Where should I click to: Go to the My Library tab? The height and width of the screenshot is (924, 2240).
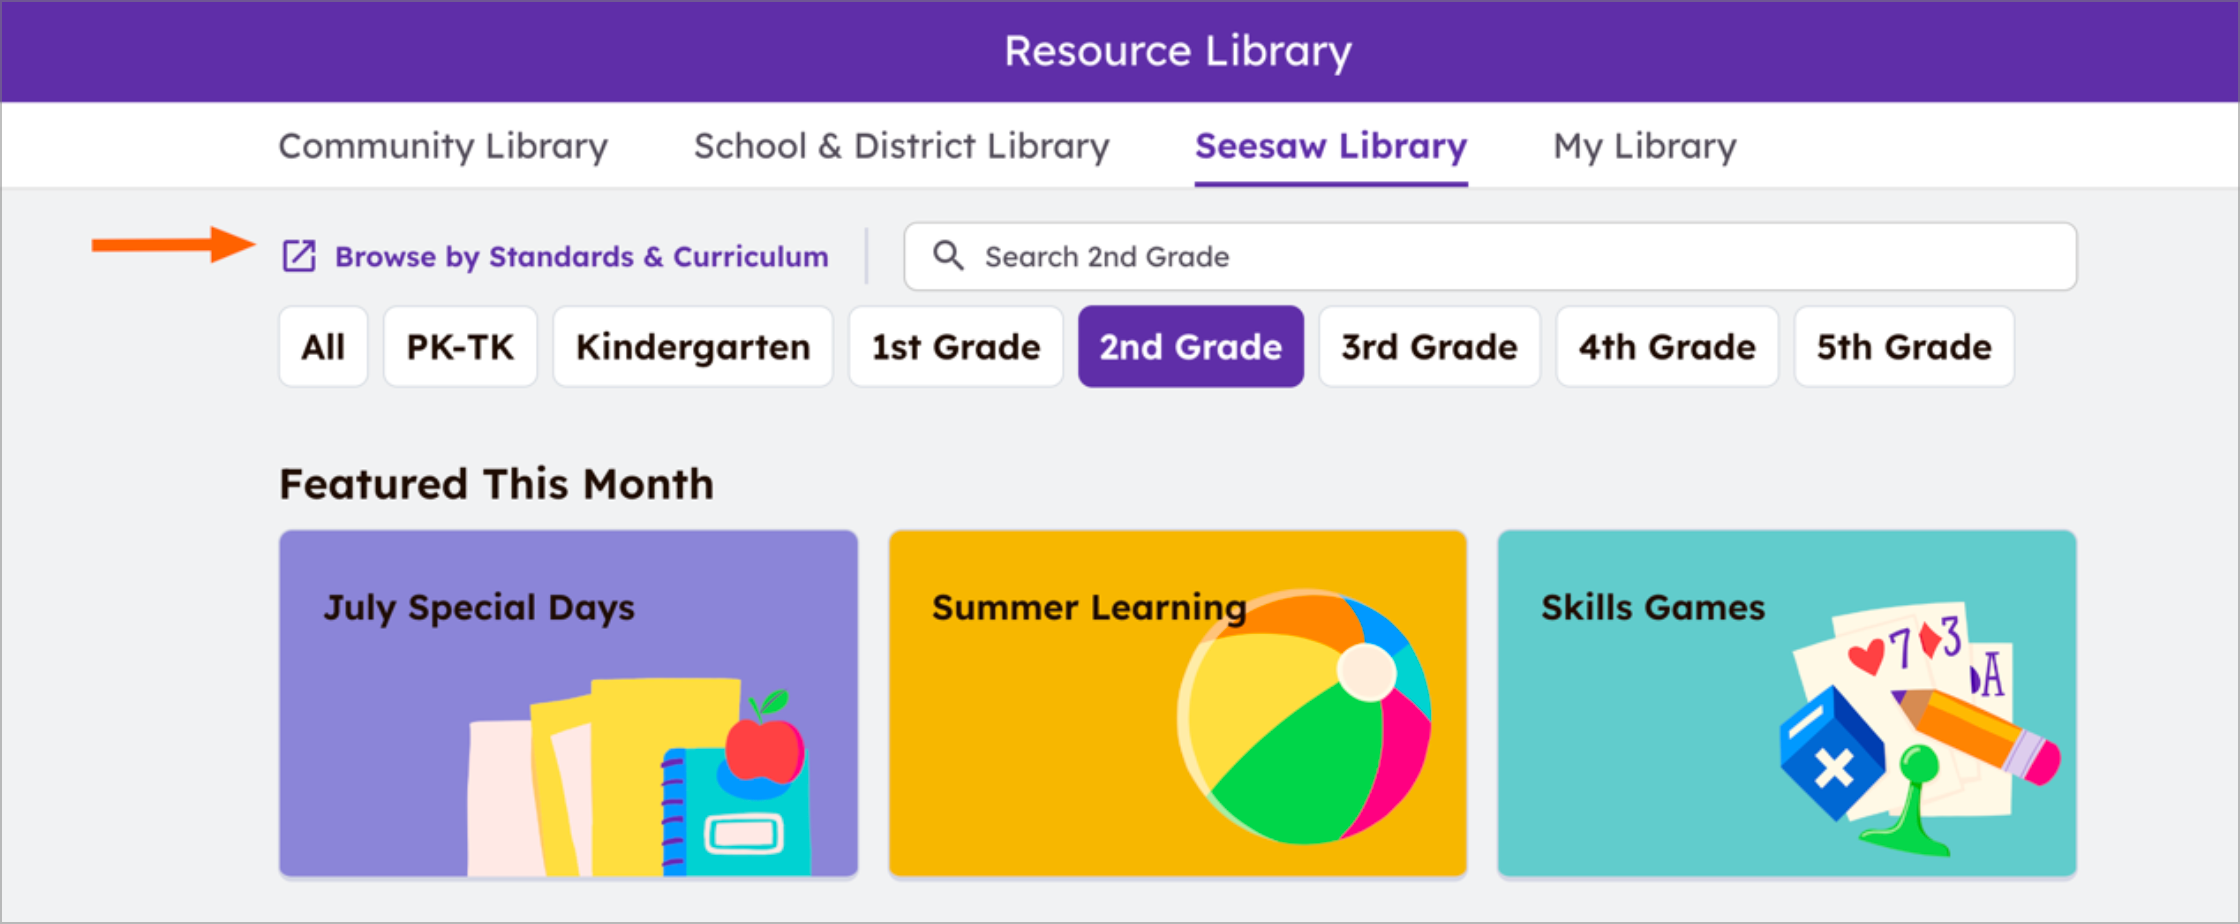click(x=1644, y=146)
